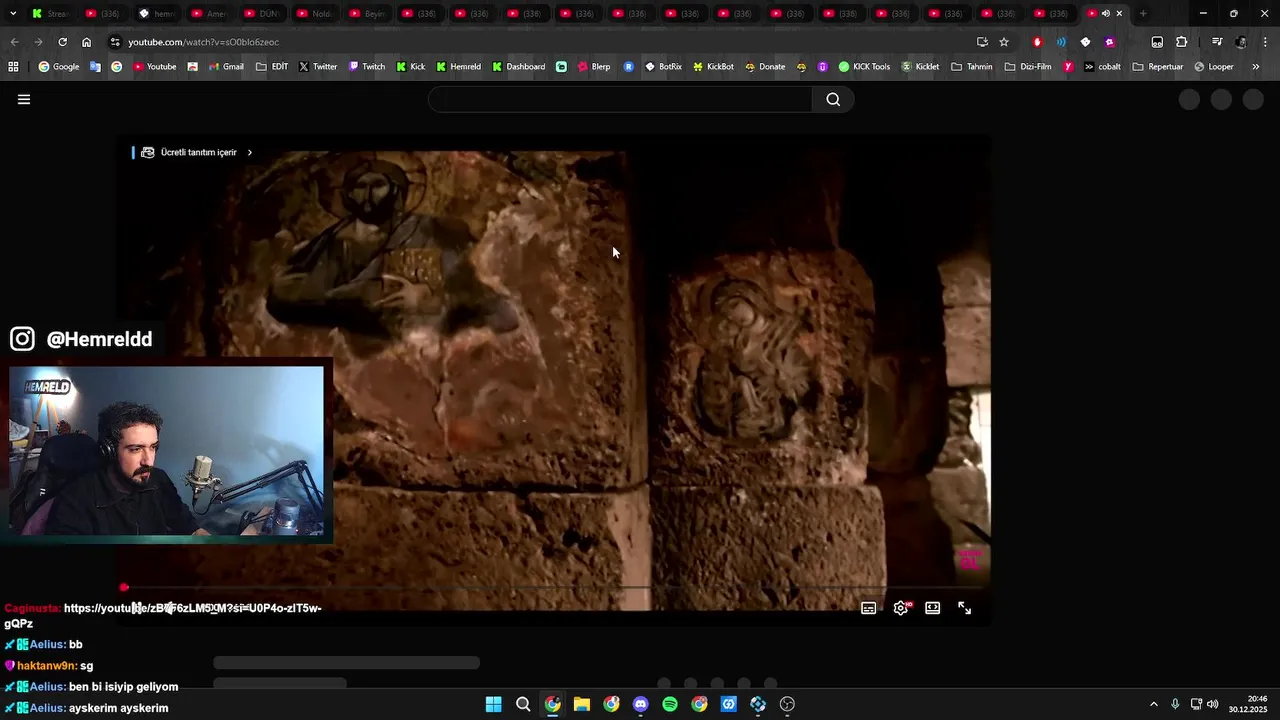Bookmark this page with the star icon

pos(1004,42)
